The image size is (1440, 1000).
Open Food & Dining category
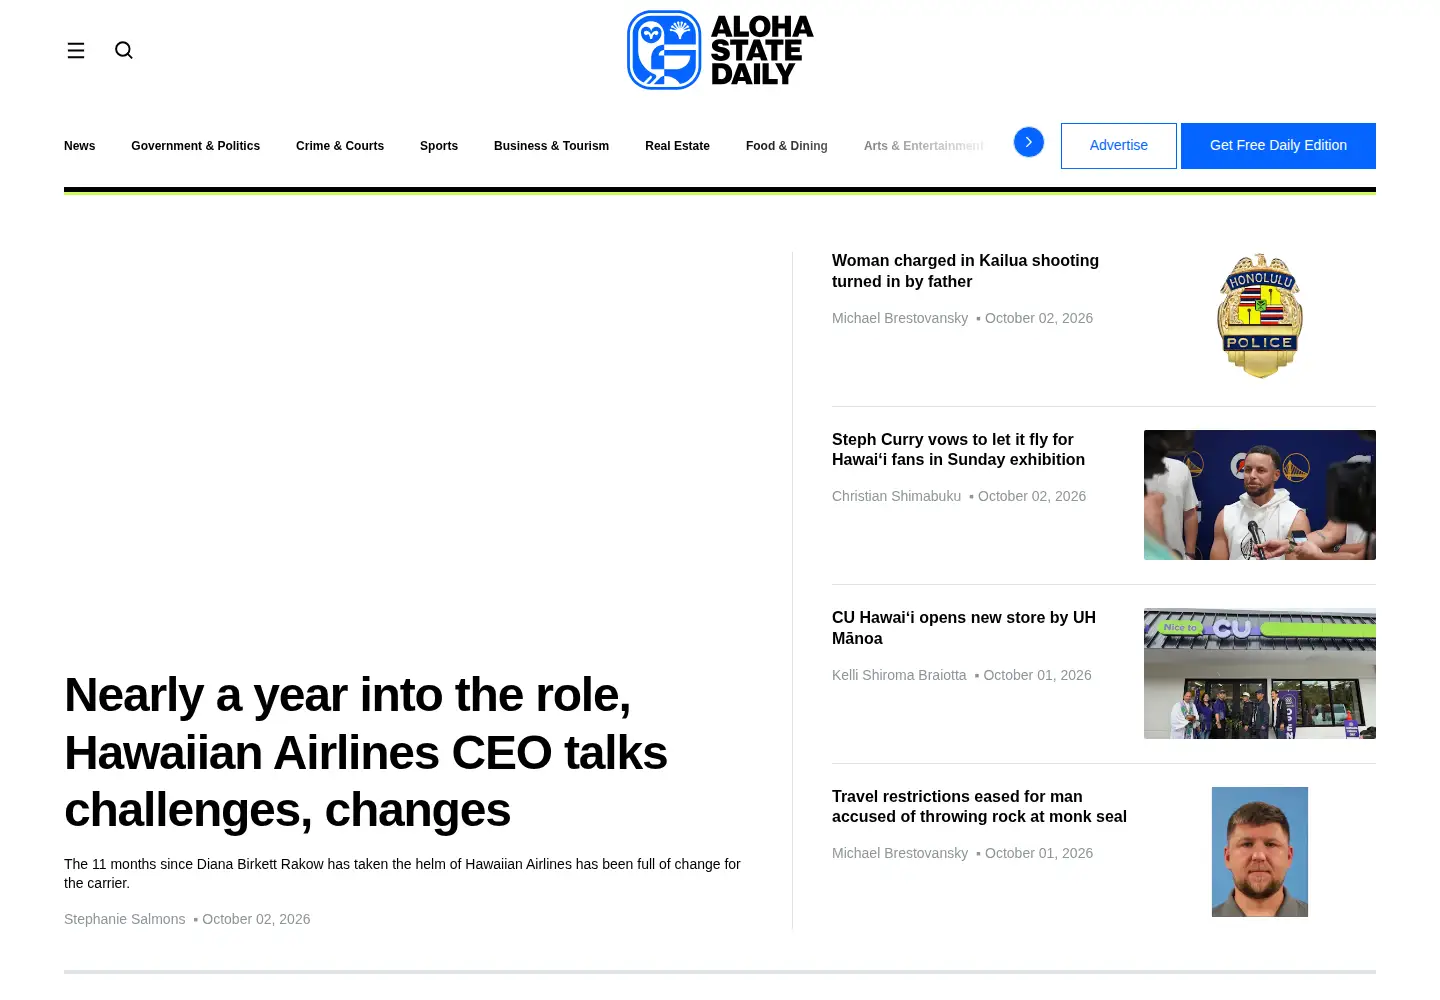(787, 146)
